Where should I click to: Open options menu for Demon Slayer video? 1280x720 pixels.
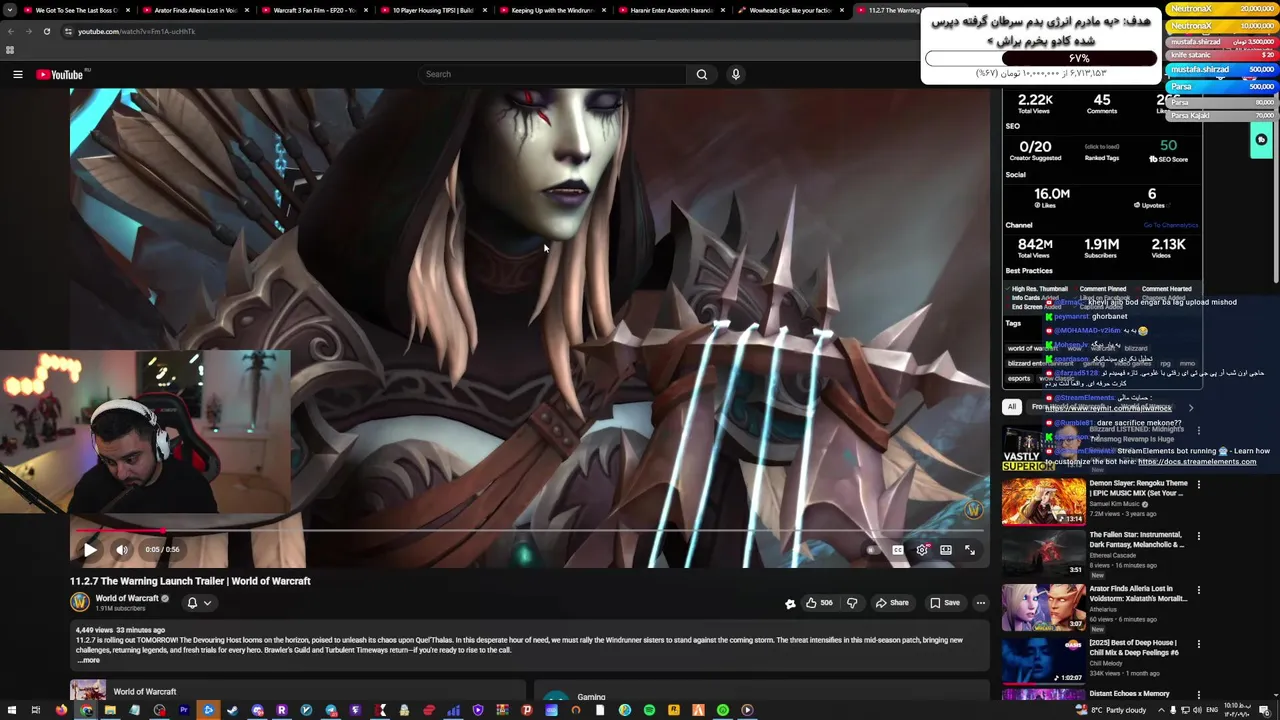(x=1199, y=485)
